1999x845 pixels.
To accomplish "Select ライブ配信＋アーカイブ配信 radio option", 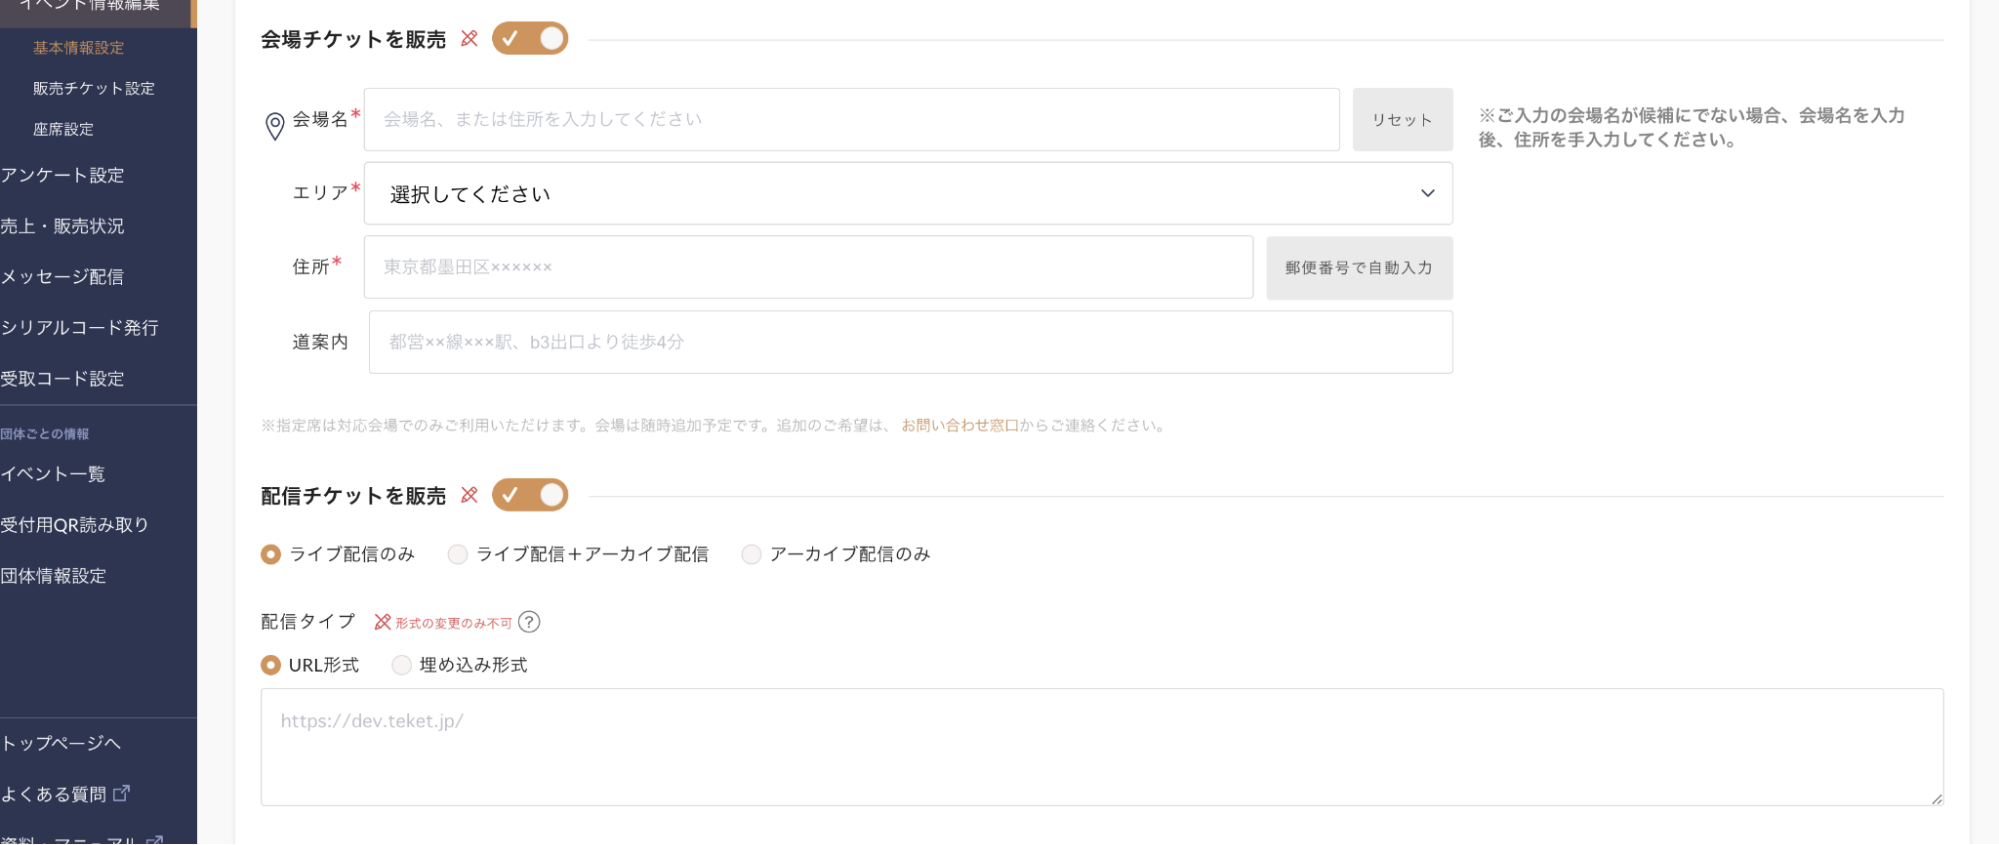I will [457, 554].
